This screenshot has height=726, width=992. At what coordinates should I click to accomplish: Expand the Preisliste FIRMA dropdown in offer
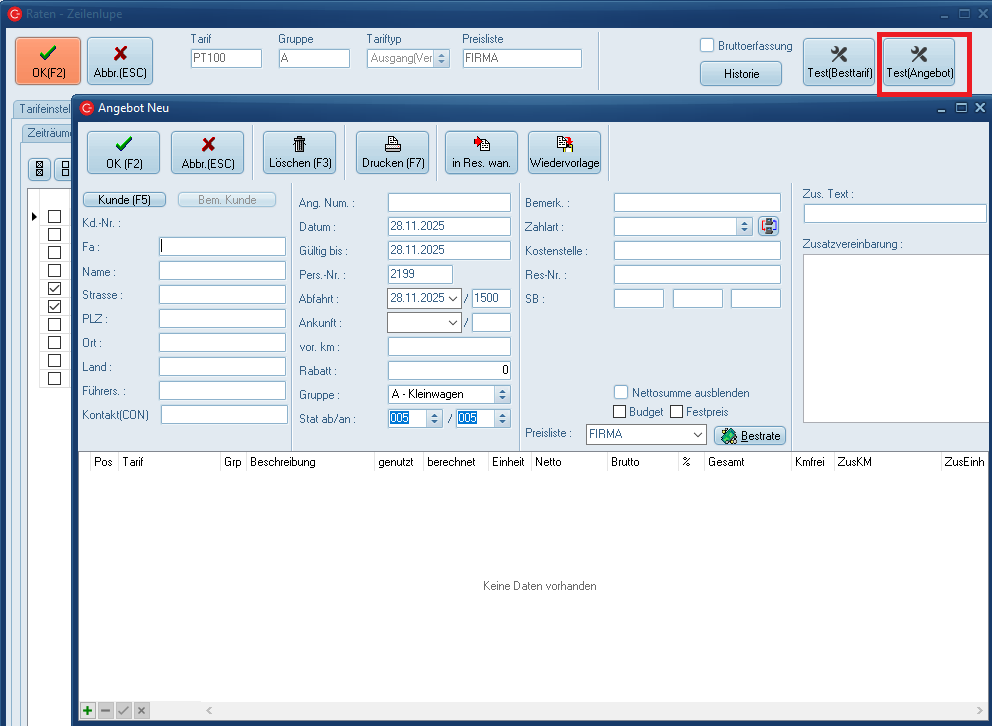[x=697, y=435]
